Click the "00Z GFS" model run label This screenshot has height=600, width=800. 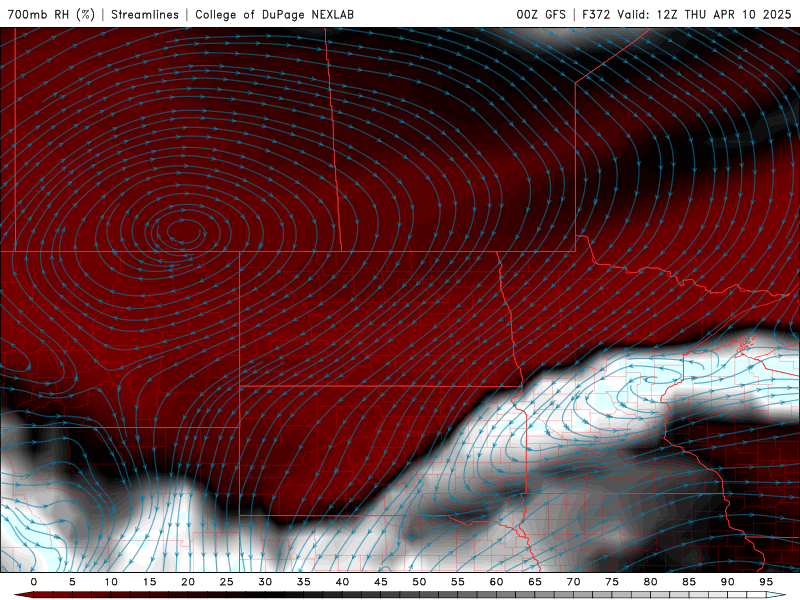[x=541, y=14]
